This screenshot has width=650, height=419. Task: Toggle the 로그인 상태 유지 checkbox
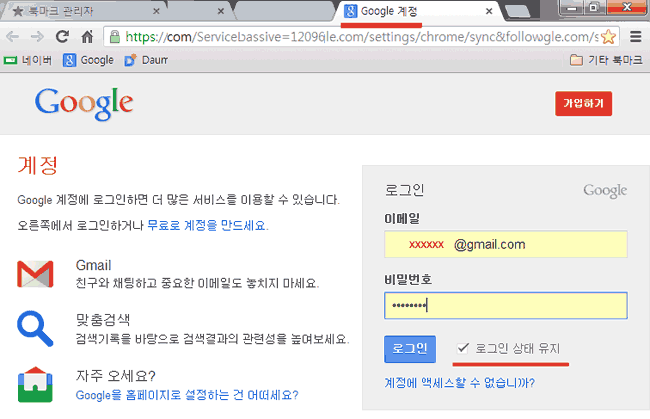point(463,348)
